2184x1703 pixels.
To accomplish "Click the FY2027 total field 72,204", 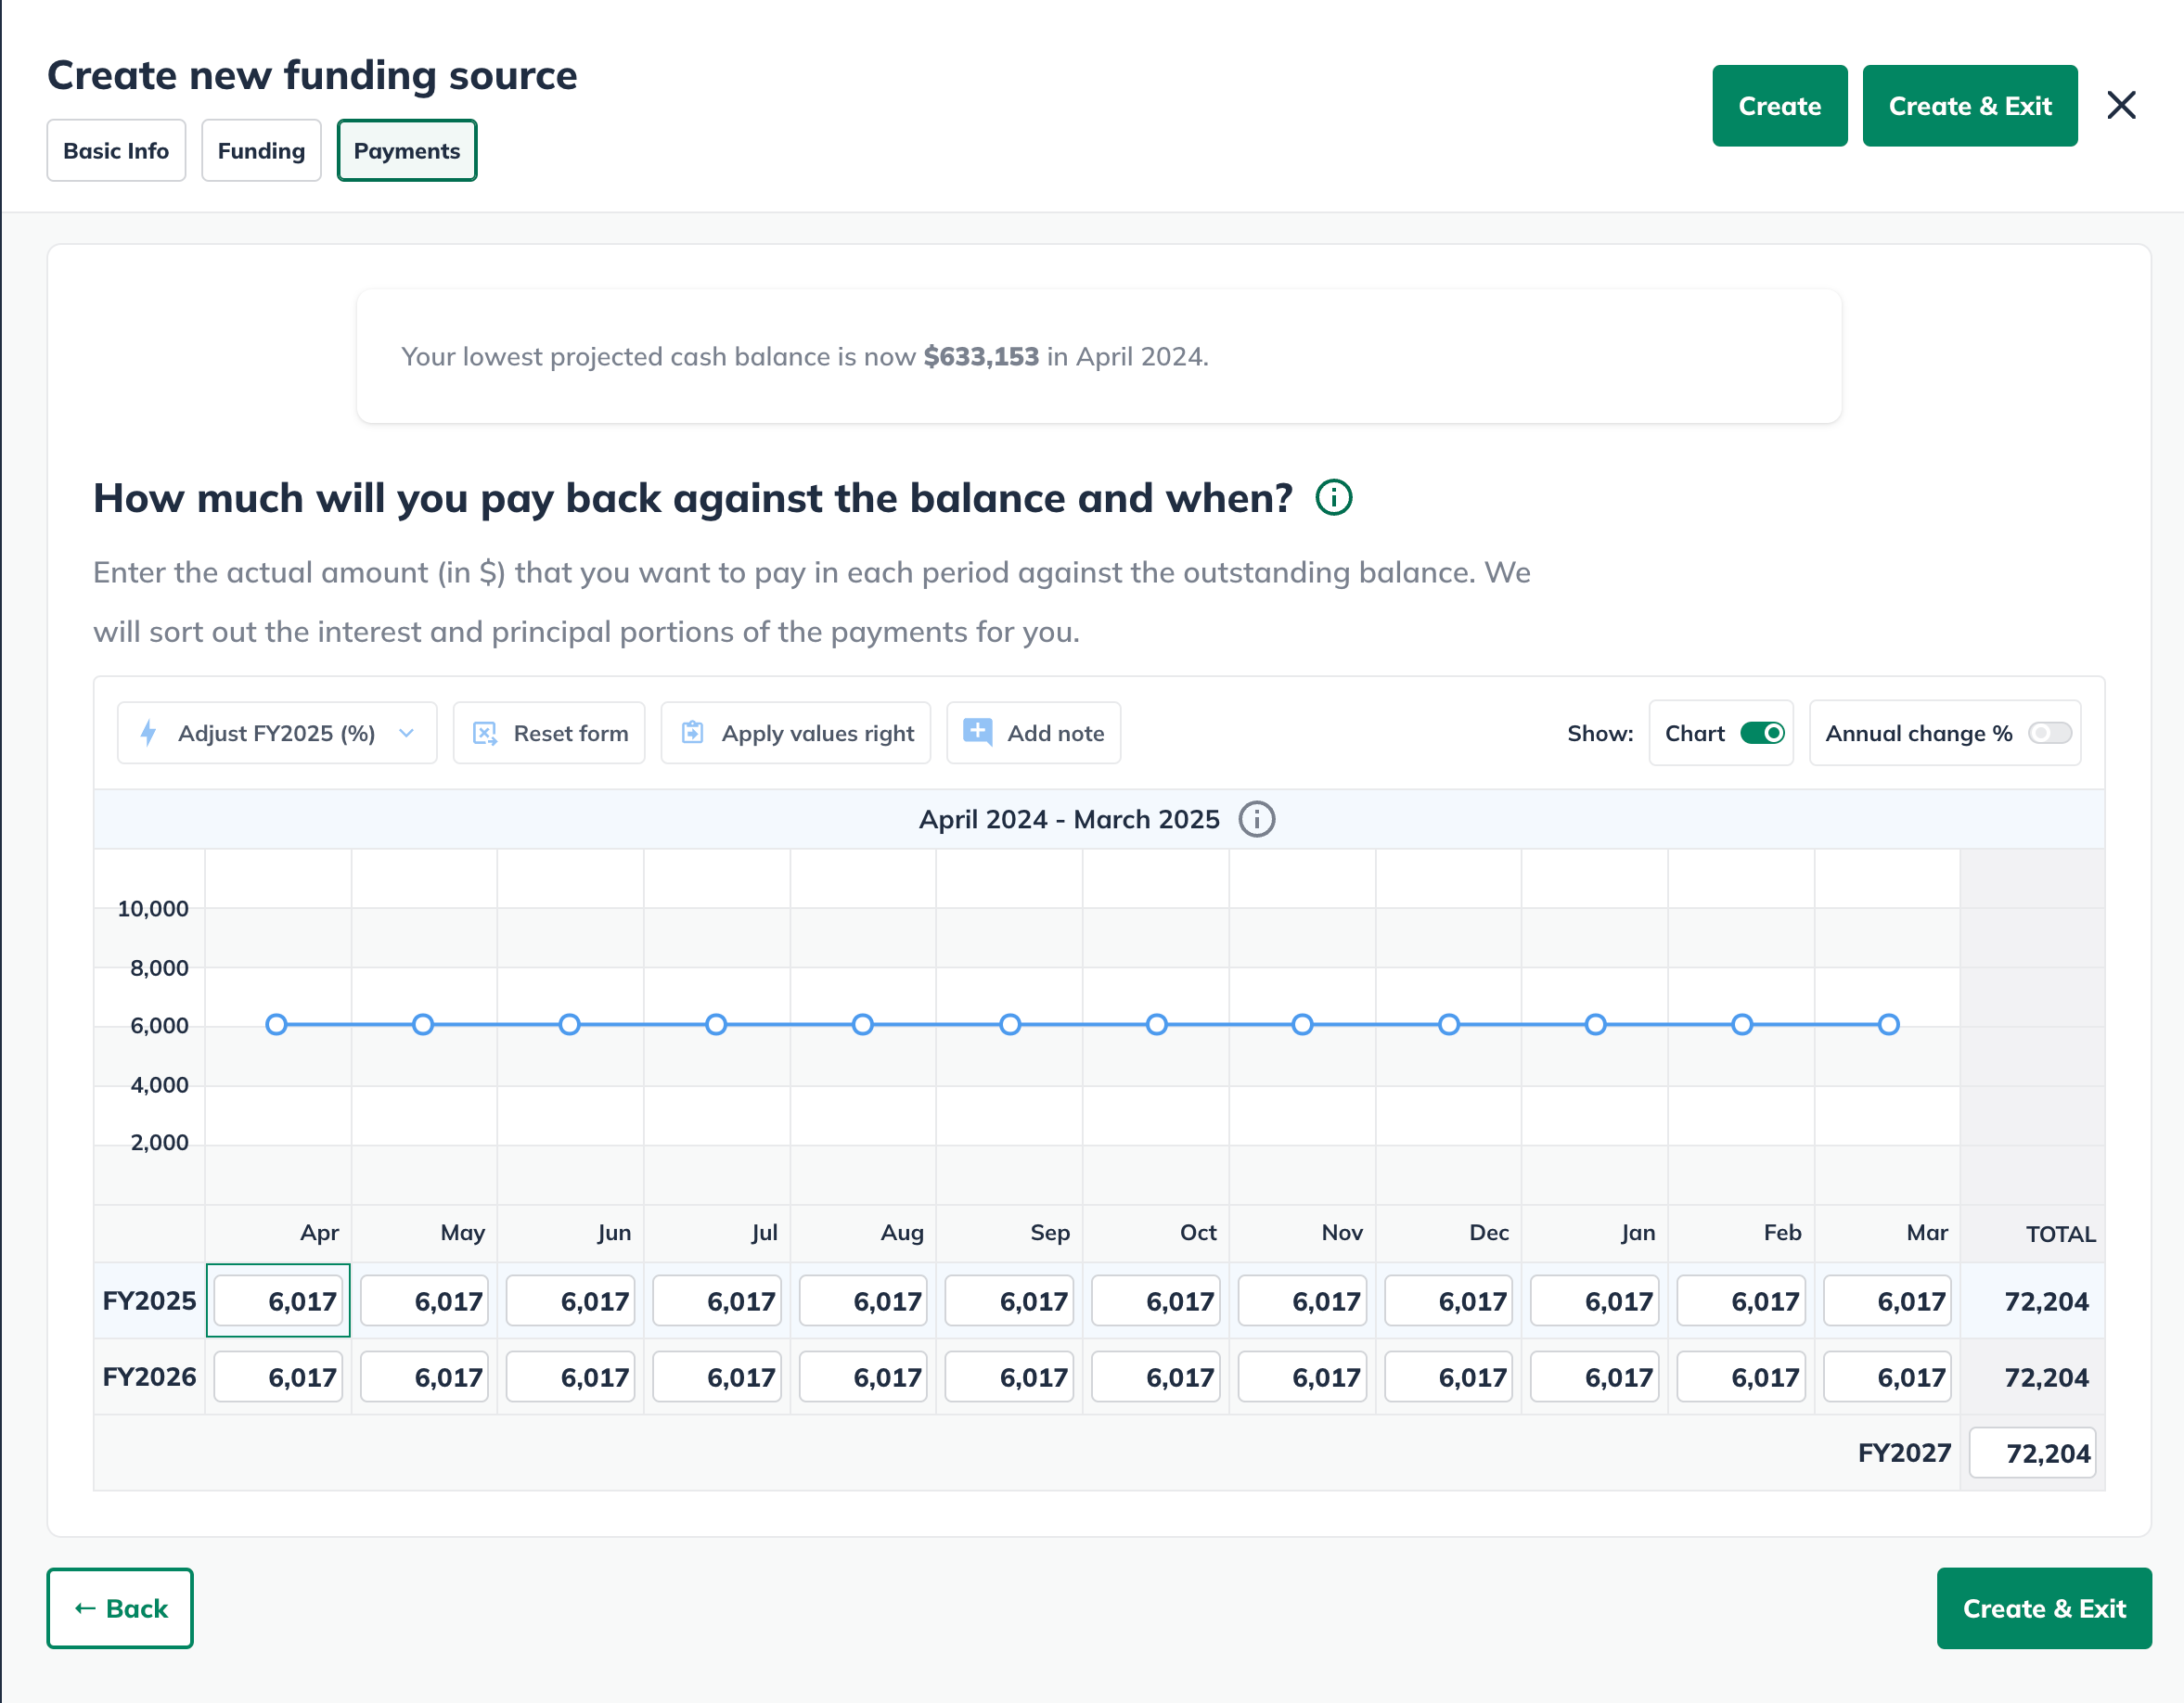I will pos(2032,1452).
